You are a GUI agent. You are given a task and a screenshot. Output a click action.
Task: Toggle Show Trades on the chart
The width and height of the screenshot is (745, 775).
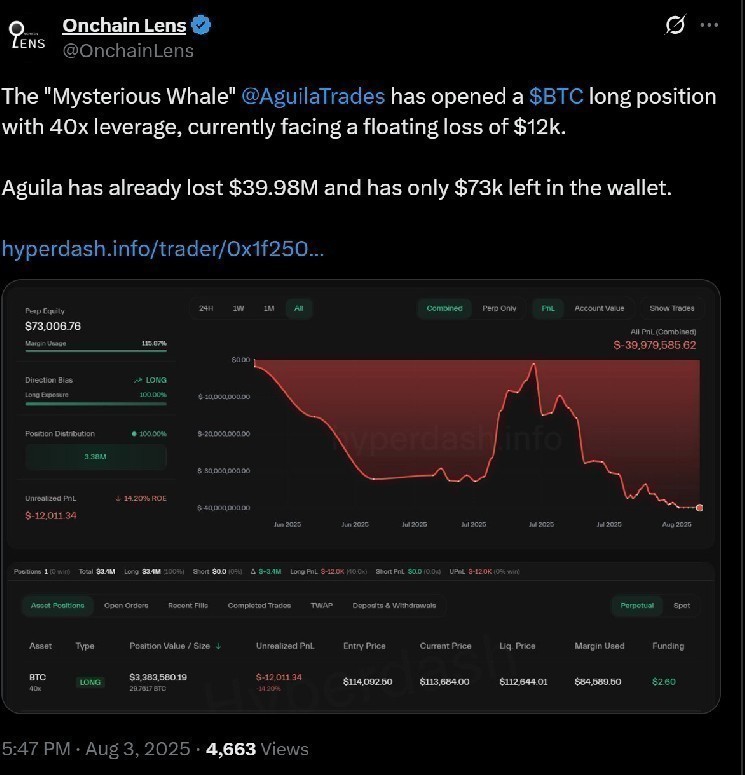(x=672, y=308)
